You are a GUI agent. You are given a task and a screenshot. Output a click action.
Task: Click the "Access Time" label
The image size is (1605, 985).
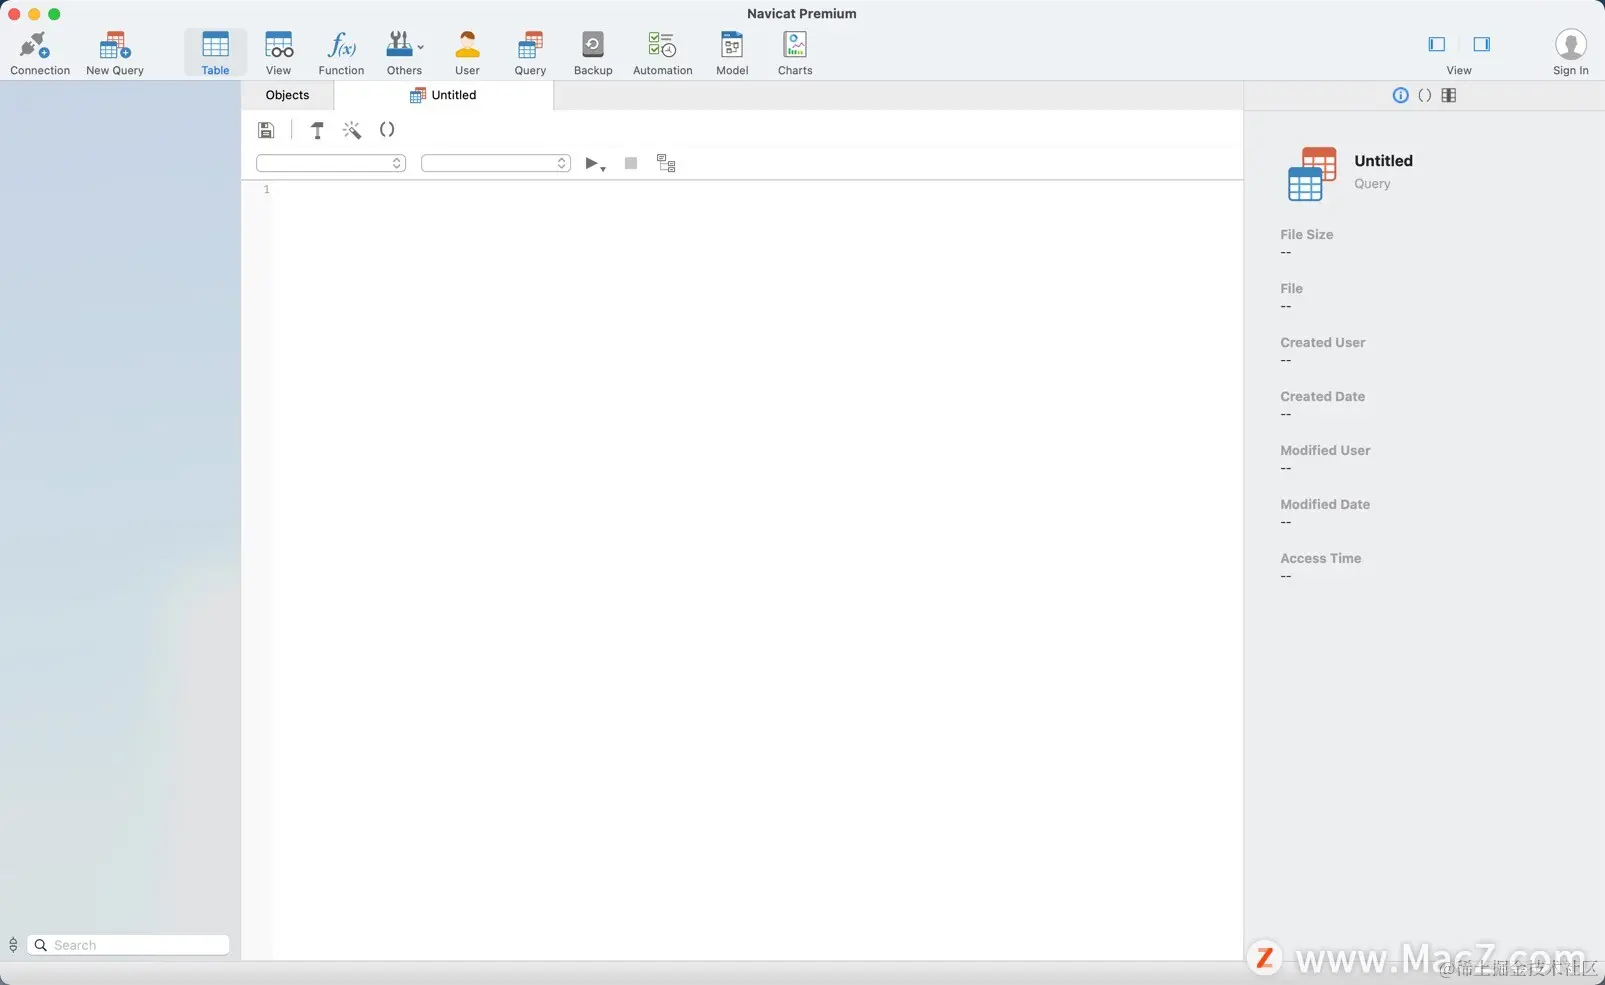[x=1320, y=558]
